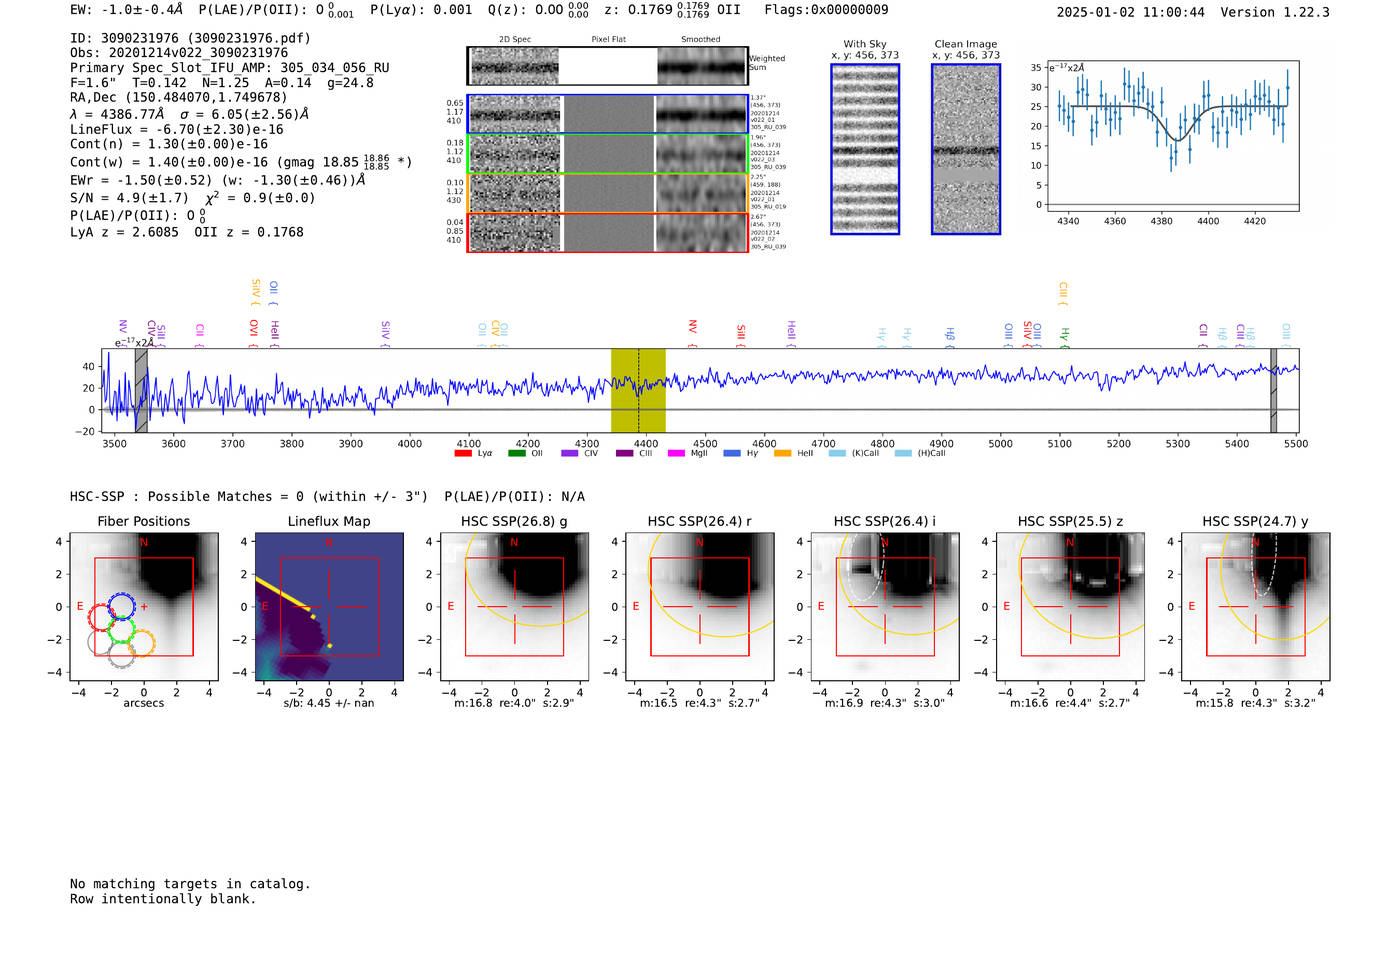Image resolution: width=1400 pixels, height=953 pixels.
Task: Open the HSC SSP g-band cutout
Action: coord(514,607)
